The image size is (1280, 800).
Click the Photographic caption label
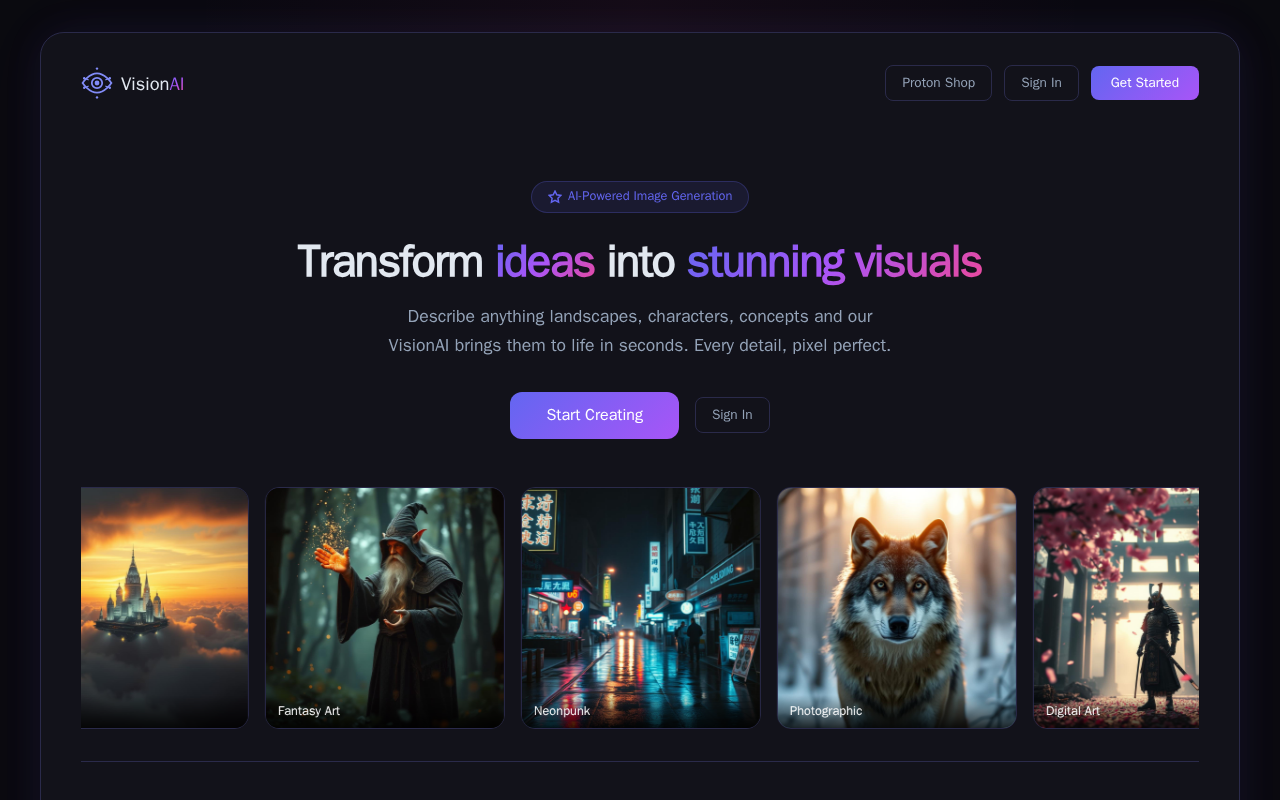pyautogui.click(x=826, y=711)
